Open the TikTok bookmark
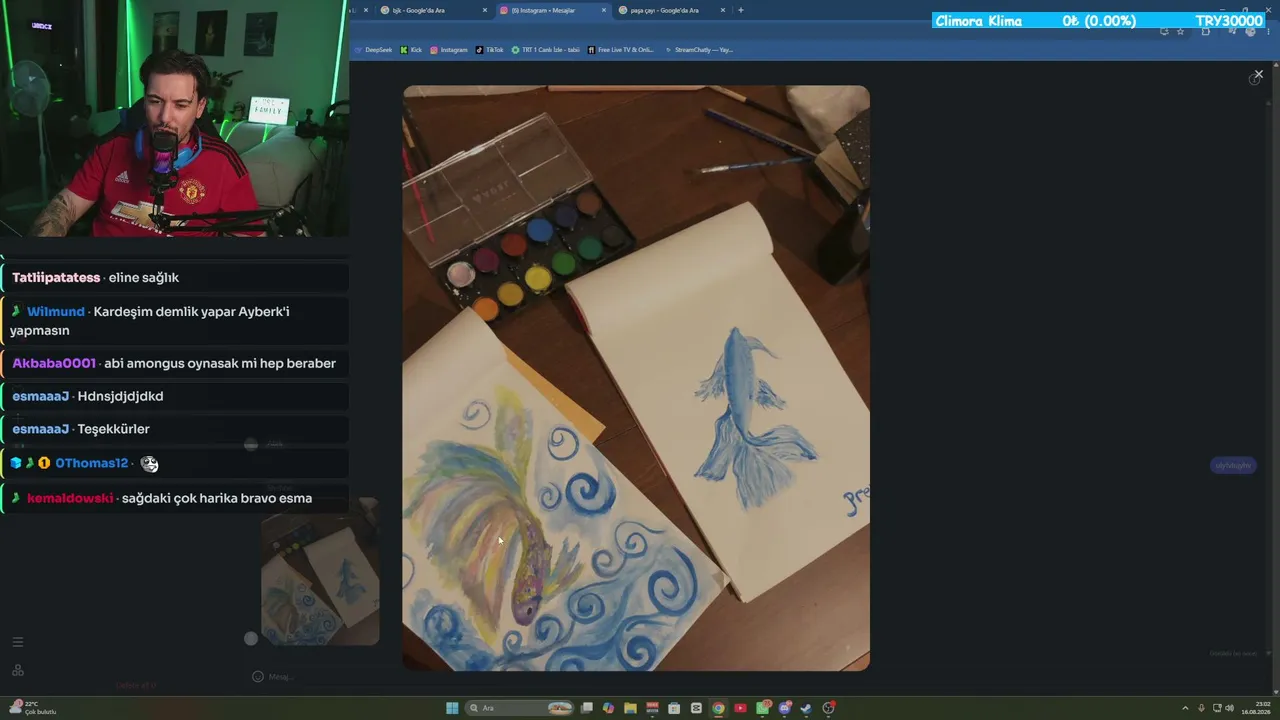Viewport: 1280px width, 720px height. click(x=490, y=49)
